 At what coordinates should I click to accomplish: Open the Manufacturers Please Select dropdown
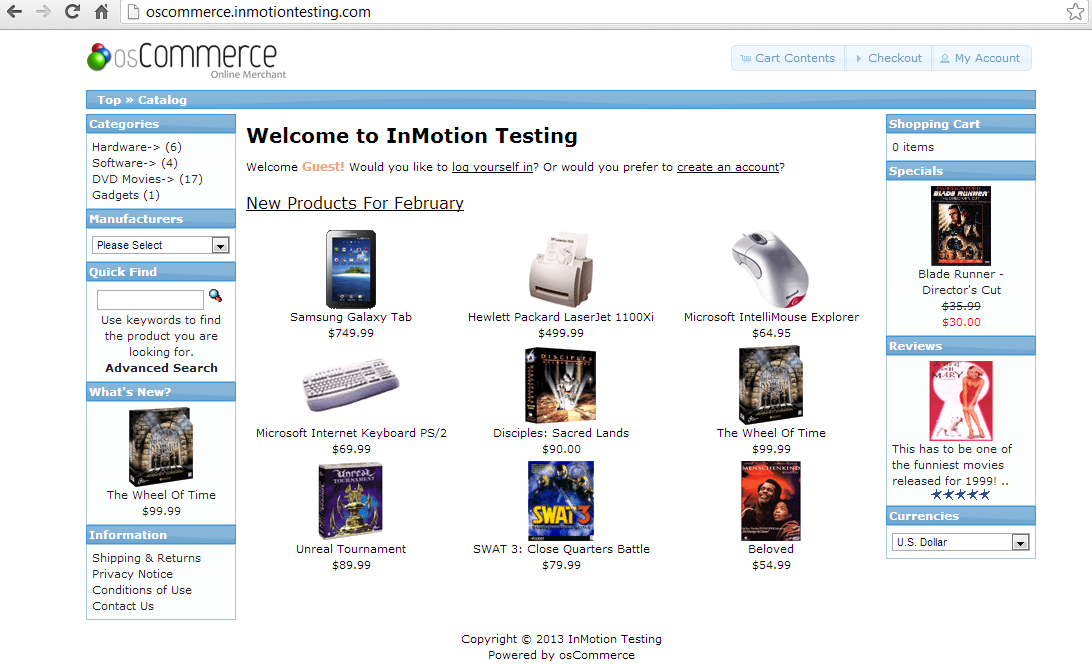click(161, 245)
